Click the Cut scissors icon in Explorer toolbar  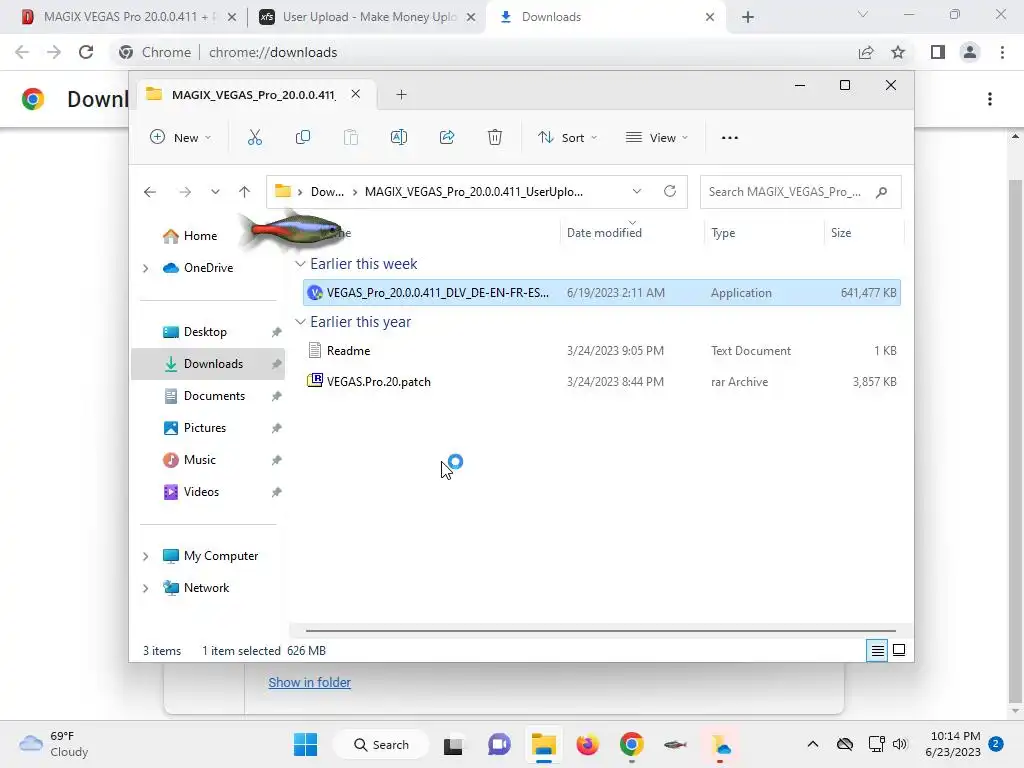[255, 137]
